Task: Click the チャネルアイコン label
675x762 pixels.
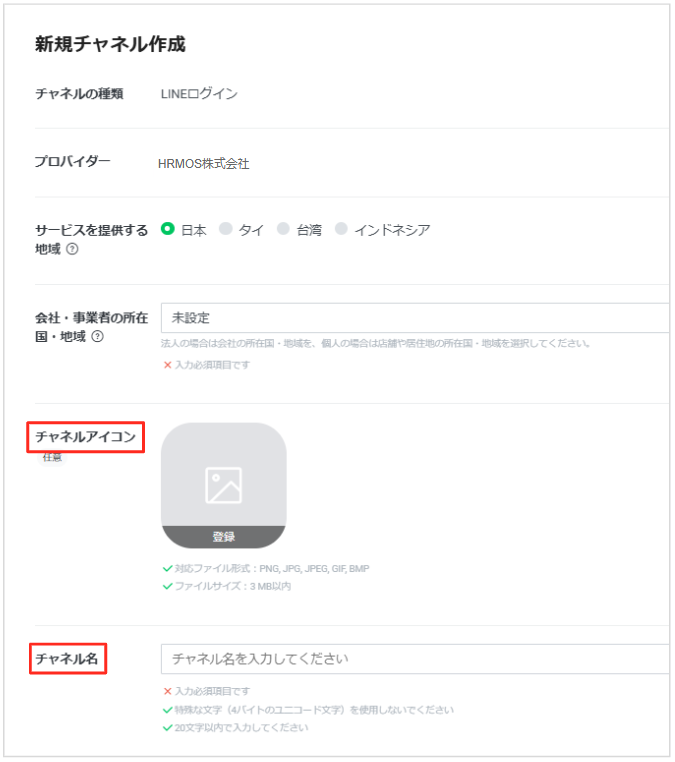Action: tap(85, 437)
